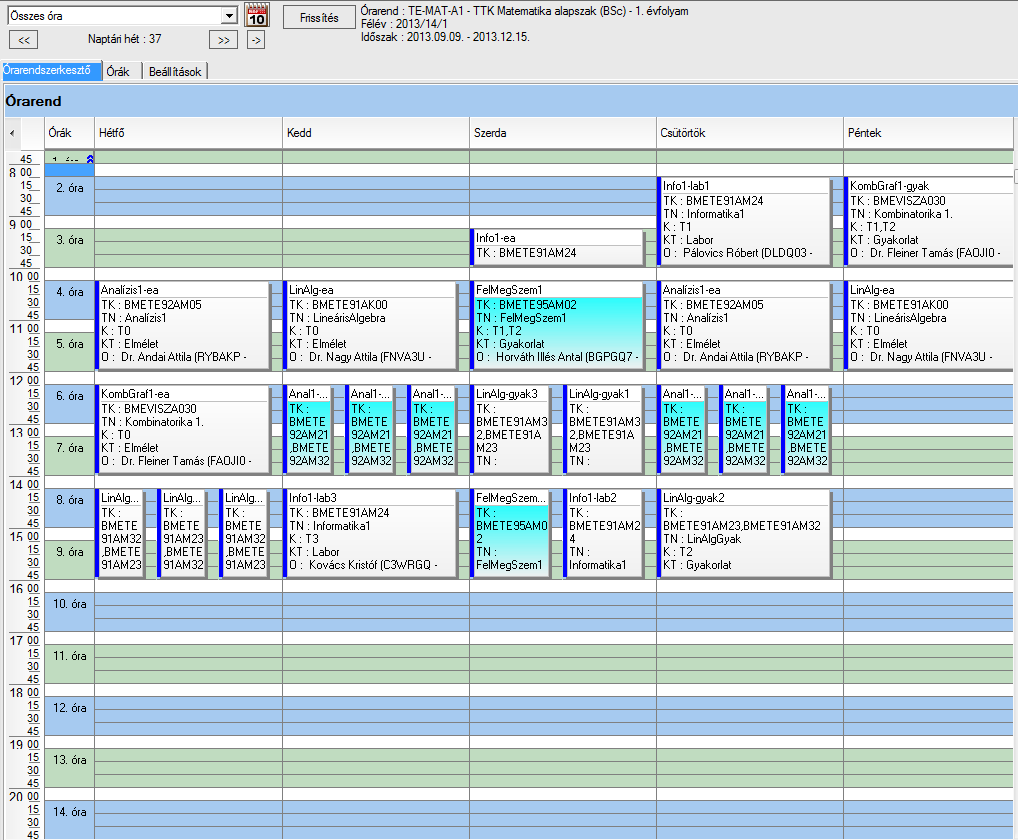Select Tuesday LinAlg-ea lecture block
1018x840 pixels.
coord(371,325)
